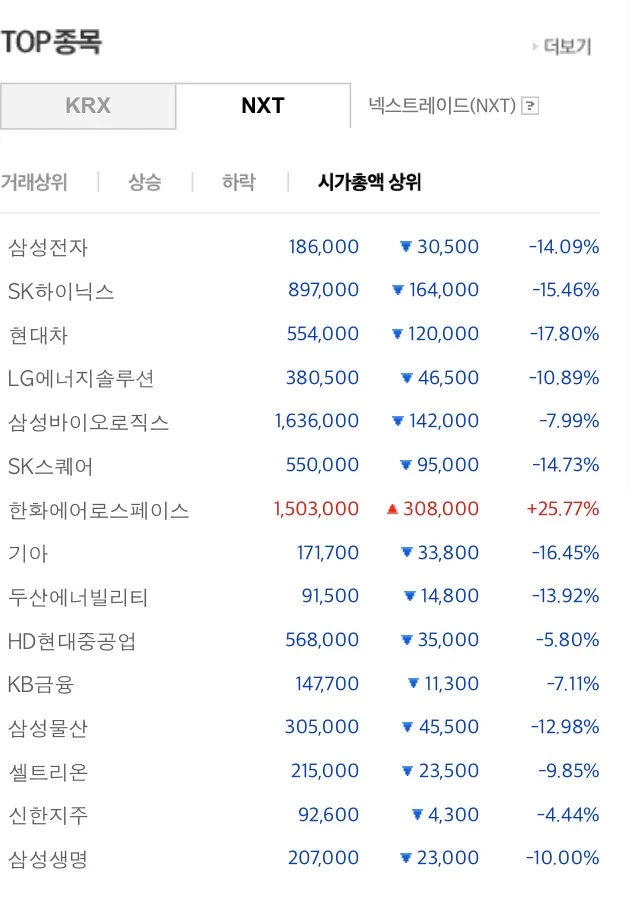The width and height of the screenshot is (629, 897).
Task: Open LG에너지솔루션 stock details
Action: click(x=81, y=379)
